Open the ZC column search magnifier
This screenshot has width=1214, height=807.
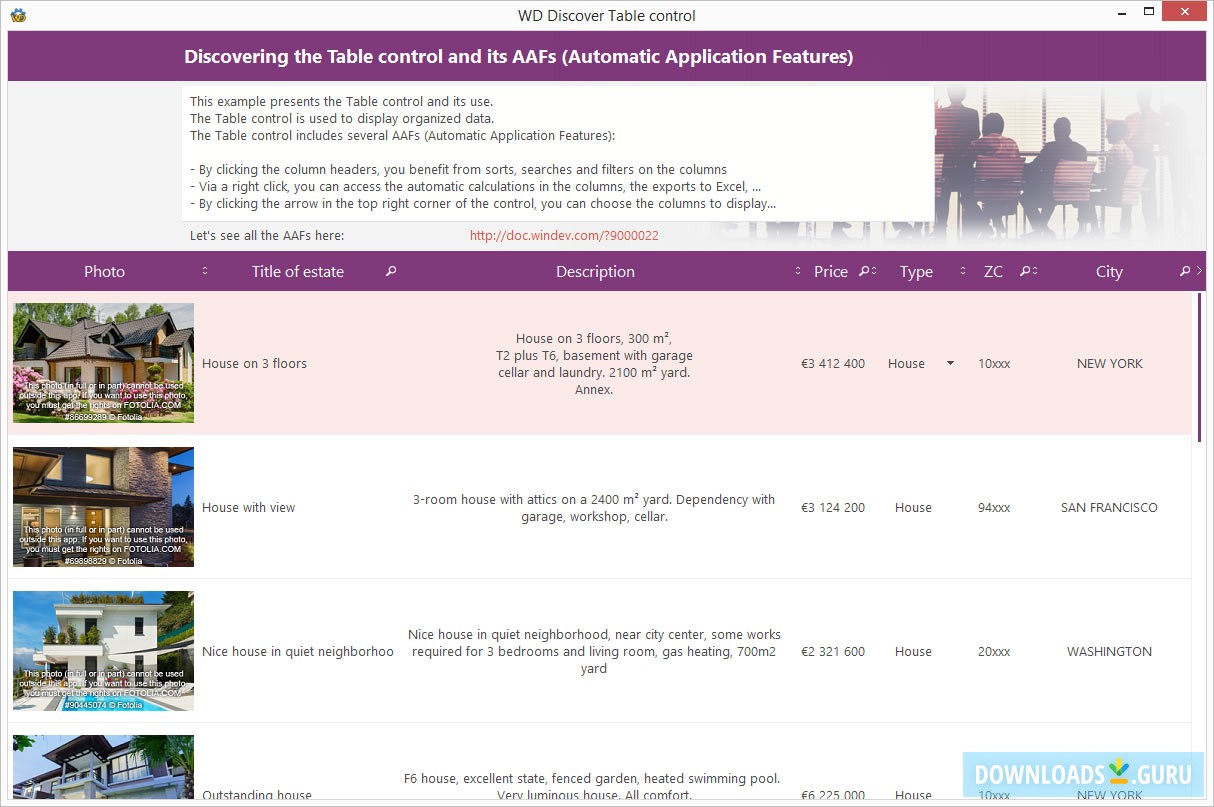point(1025,271)
